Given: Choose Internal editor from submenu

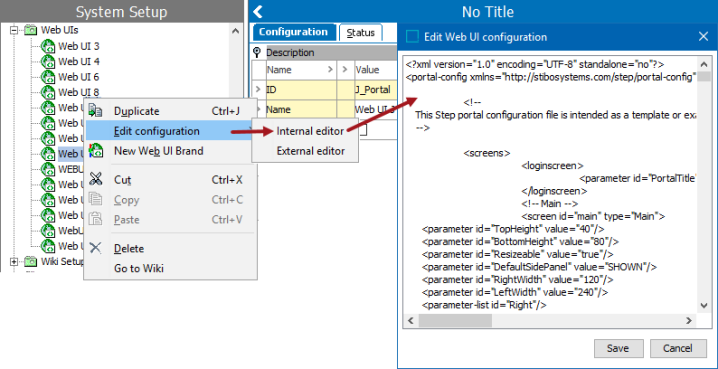Looking at the screenshot, I should pos(310,131).
